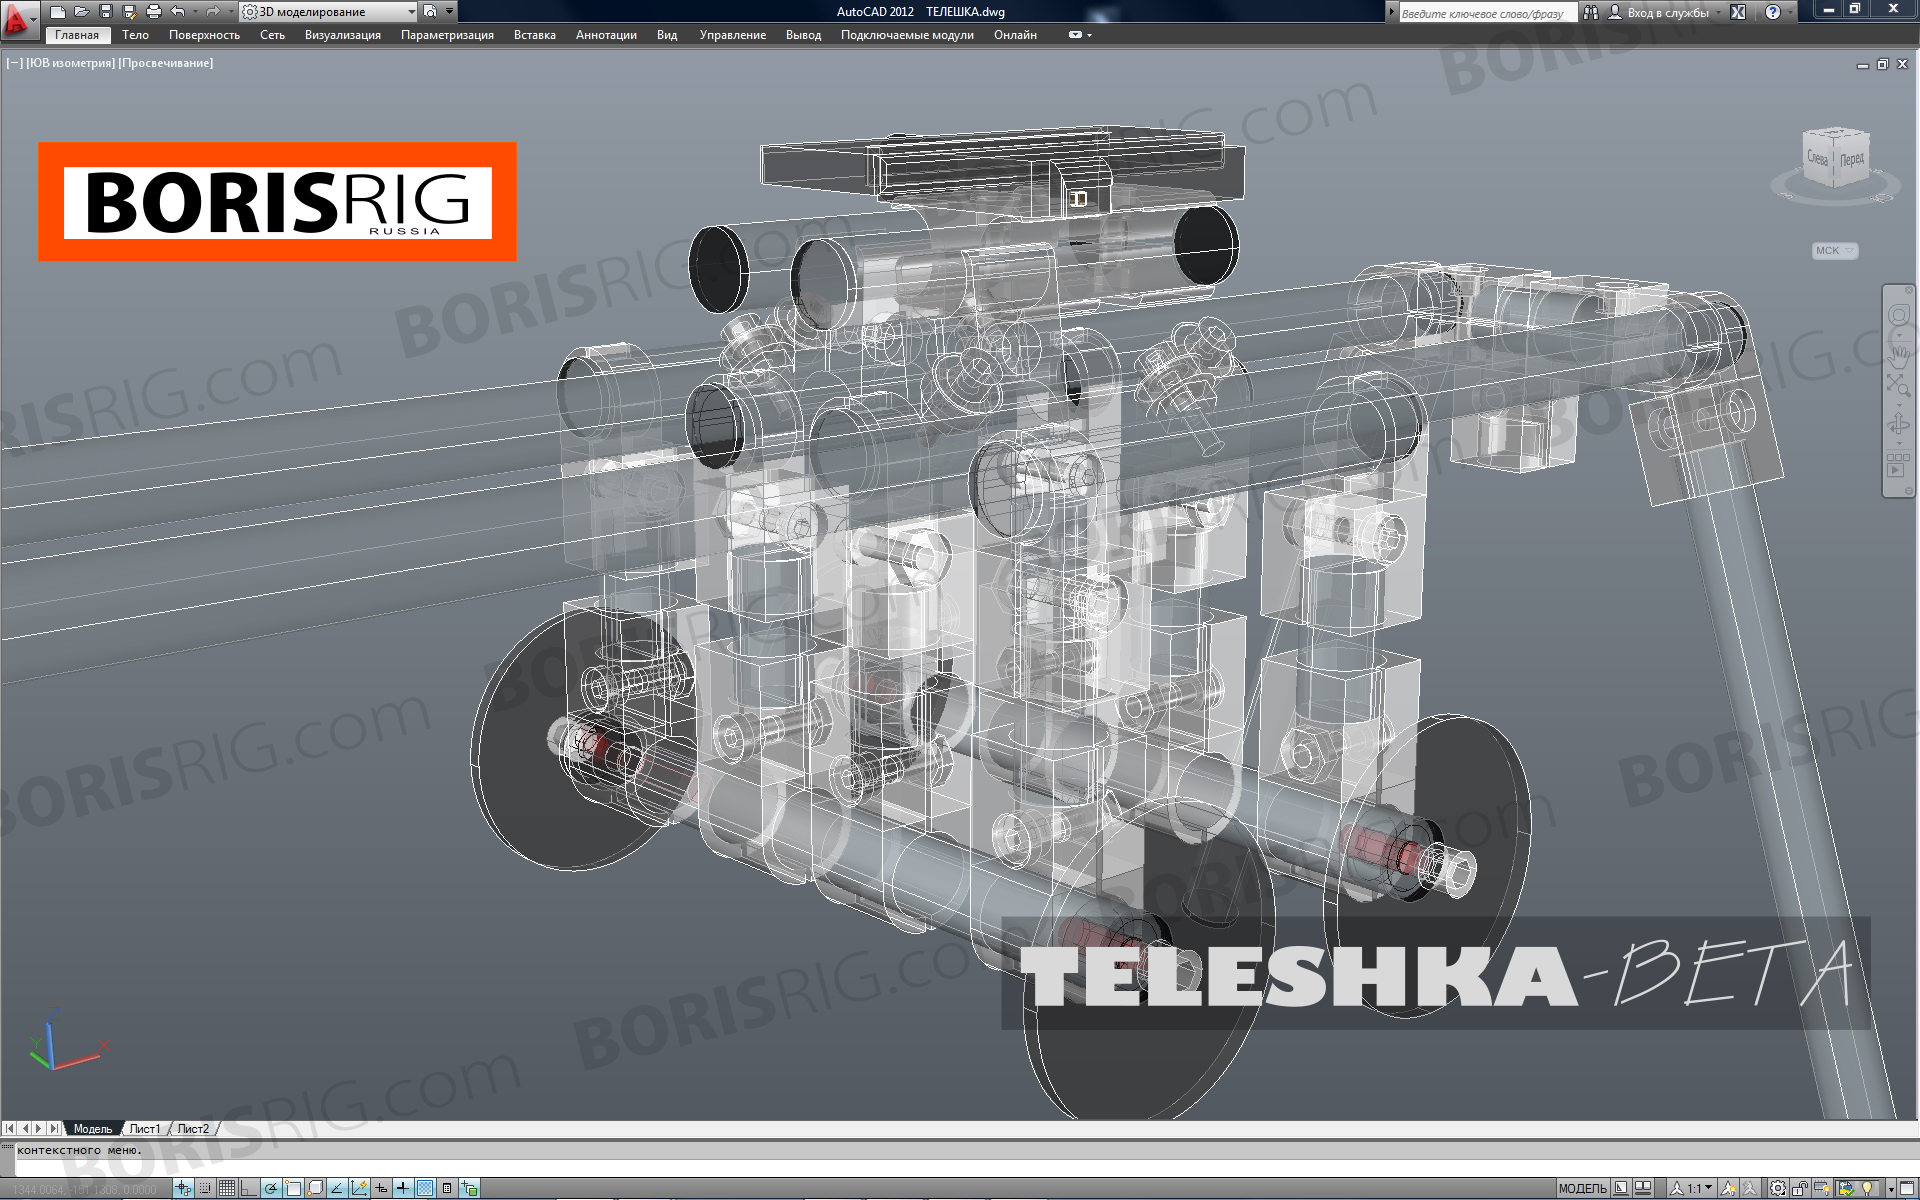Select the Zoom extents tool in navigation bar

pyautogui.click(x=1898, y=385)
